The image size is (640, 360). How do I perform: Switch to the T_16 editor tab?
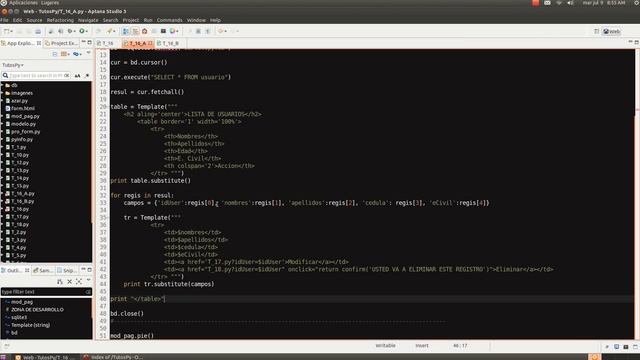click(x=107, y=43)
